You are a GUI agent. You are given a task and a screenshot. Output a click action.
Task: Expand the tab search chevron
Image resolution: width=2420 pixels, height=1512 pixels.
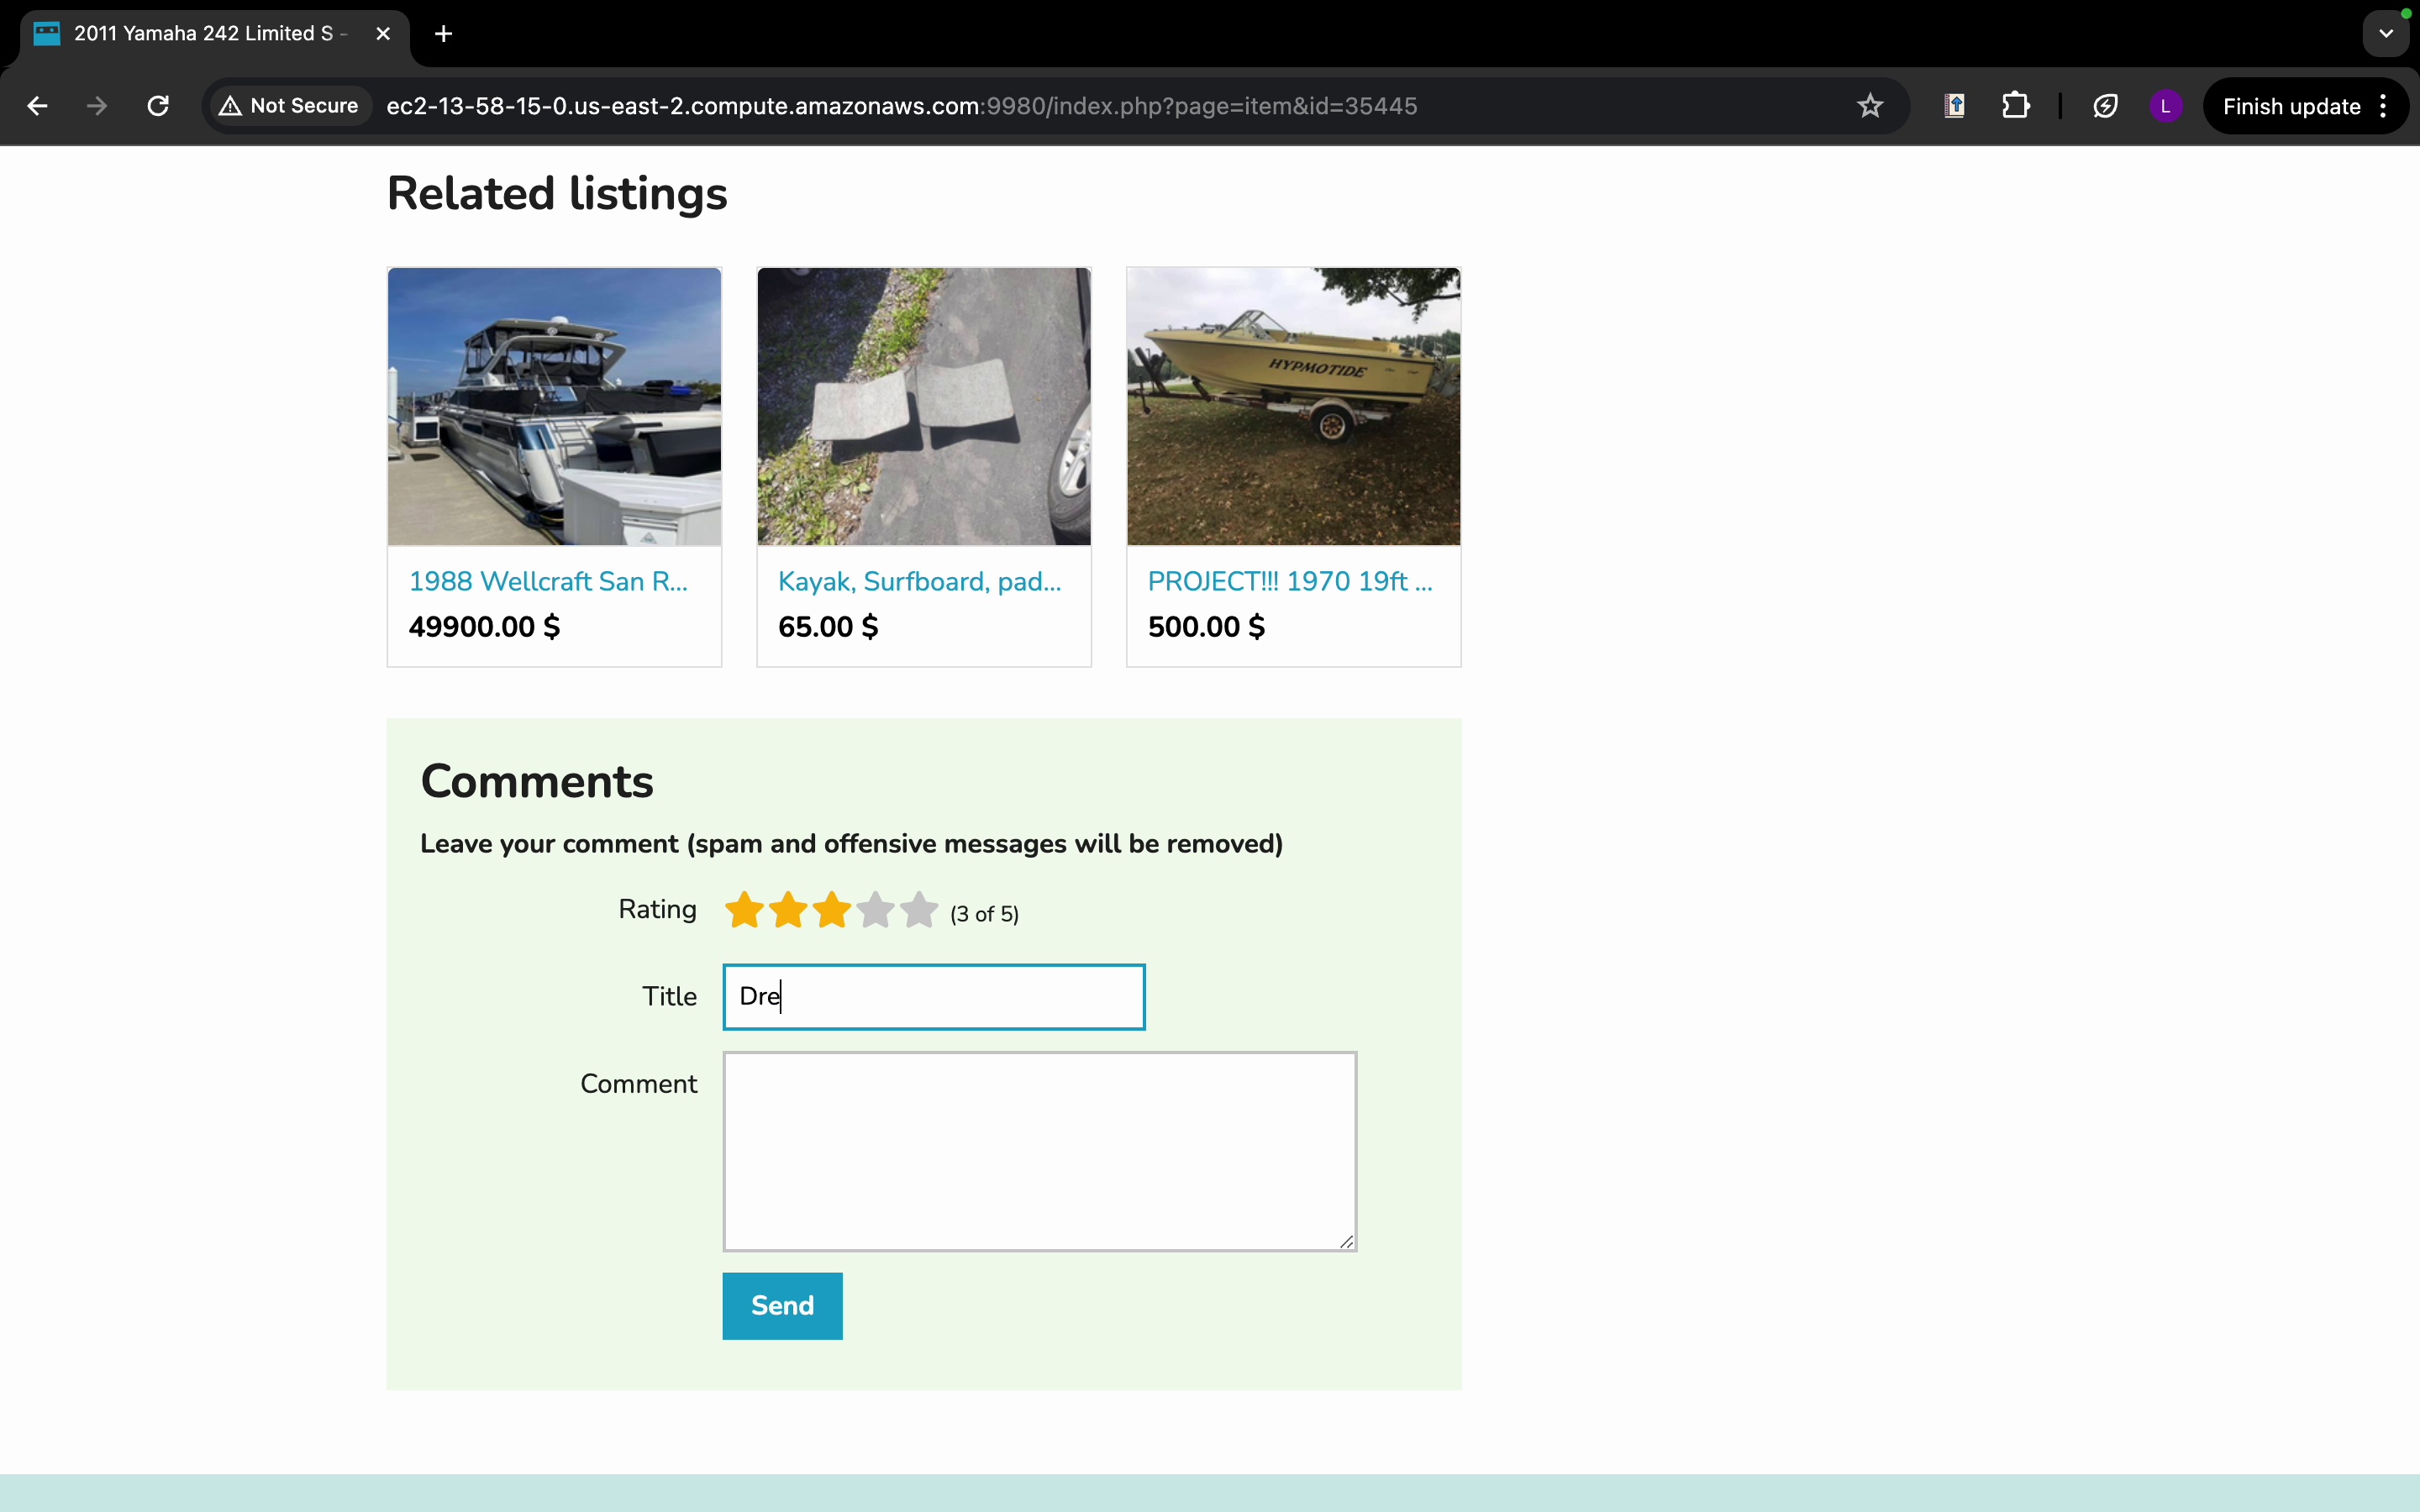(2386, 34)
